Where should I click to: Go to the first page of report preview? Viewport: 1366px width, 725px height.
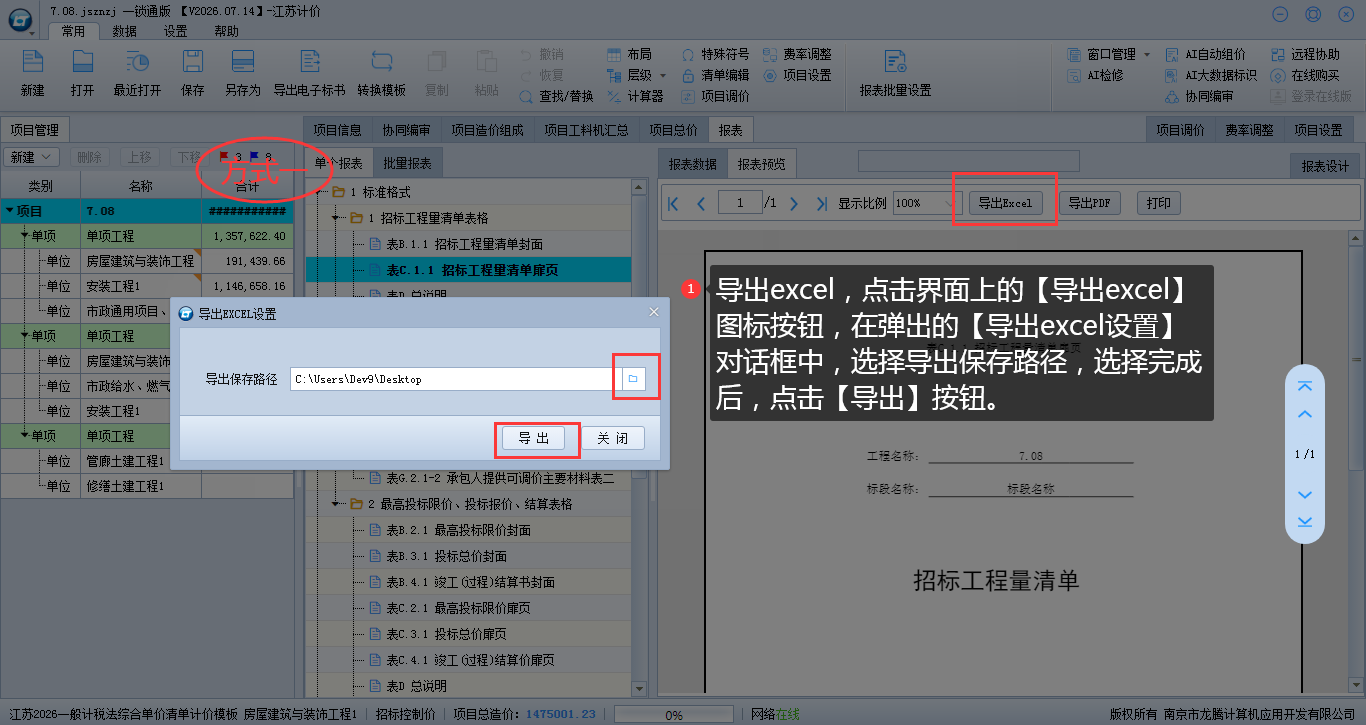click(673, 203)
